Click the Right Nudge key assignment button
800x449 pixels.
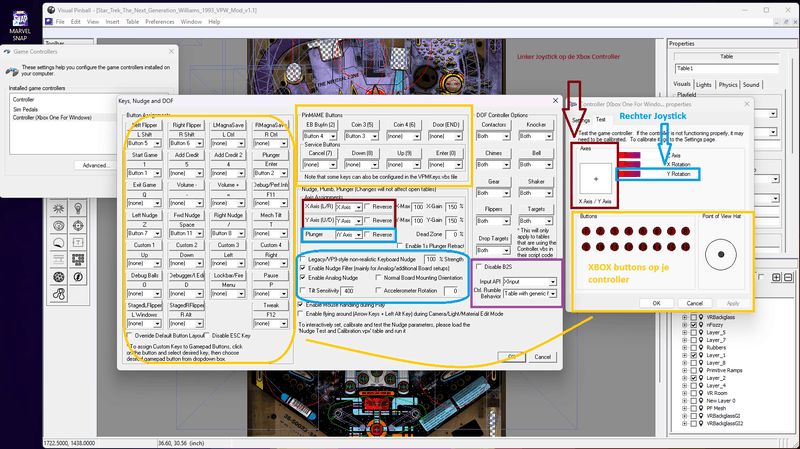(x=229, y=215)
